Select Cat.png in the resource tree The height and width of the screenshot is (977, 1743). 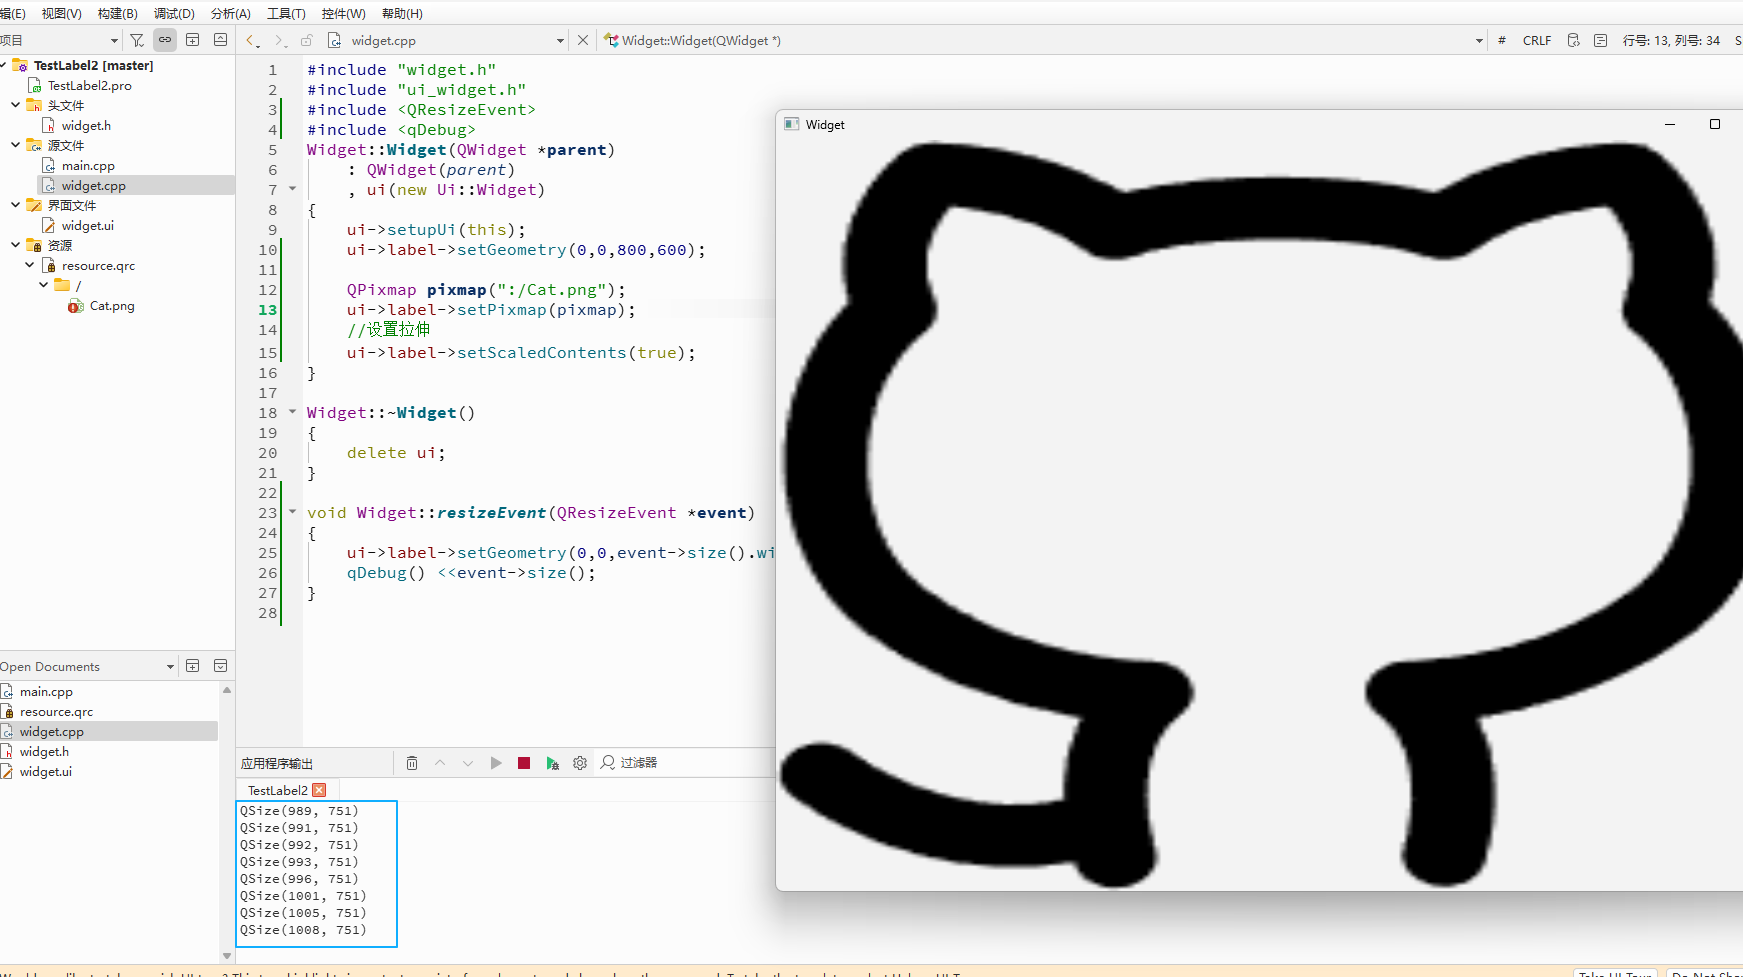pos(112,306)
